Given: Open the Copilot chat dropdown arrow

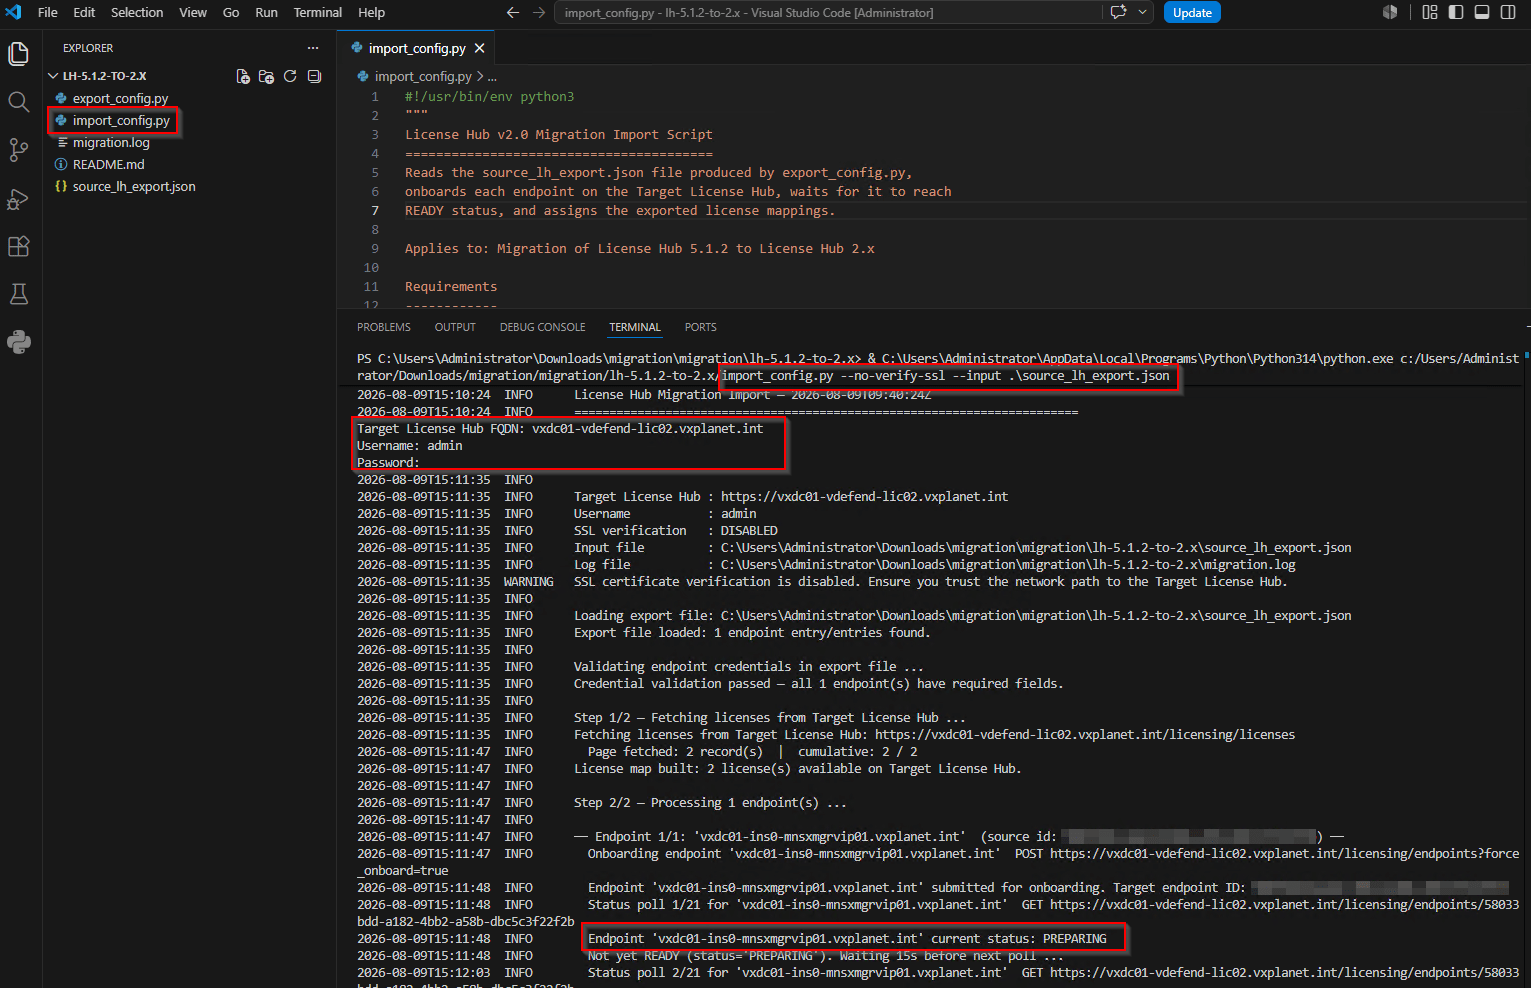Looking at the screenshot, I should 1142,13.
